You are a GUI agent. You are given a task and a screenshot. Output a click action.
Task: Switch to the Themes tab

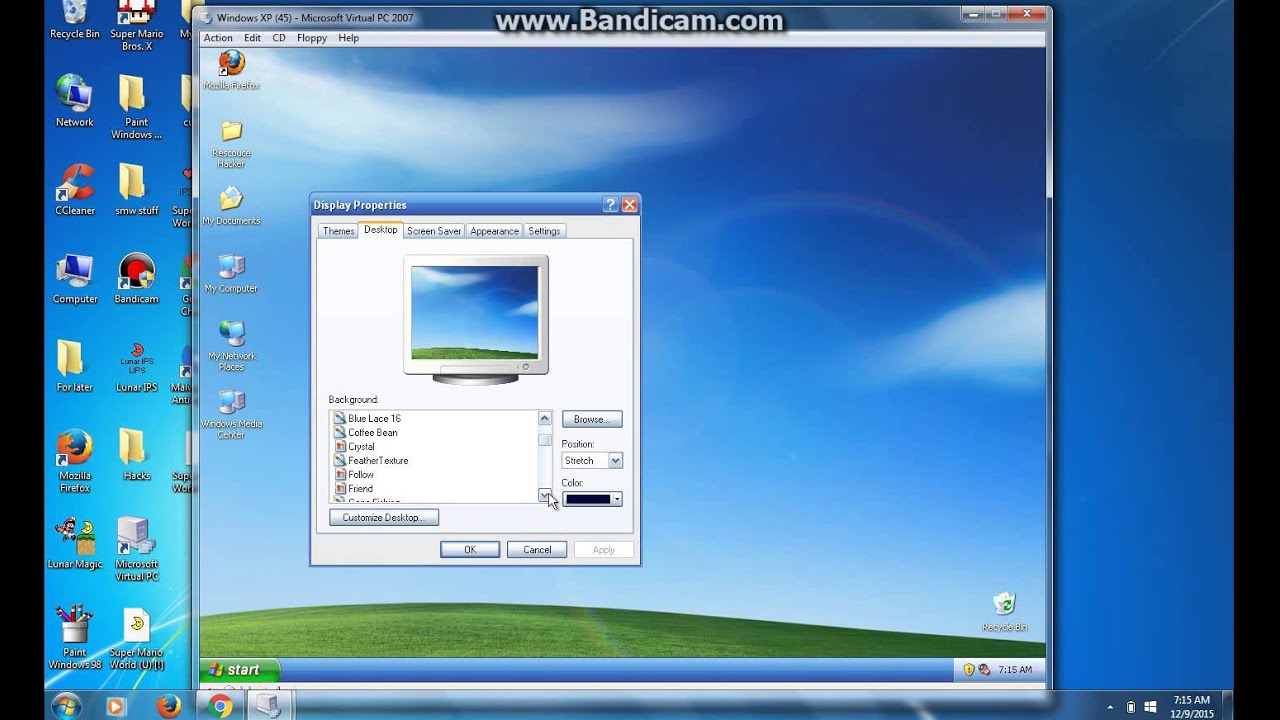[x=338, y=231]
